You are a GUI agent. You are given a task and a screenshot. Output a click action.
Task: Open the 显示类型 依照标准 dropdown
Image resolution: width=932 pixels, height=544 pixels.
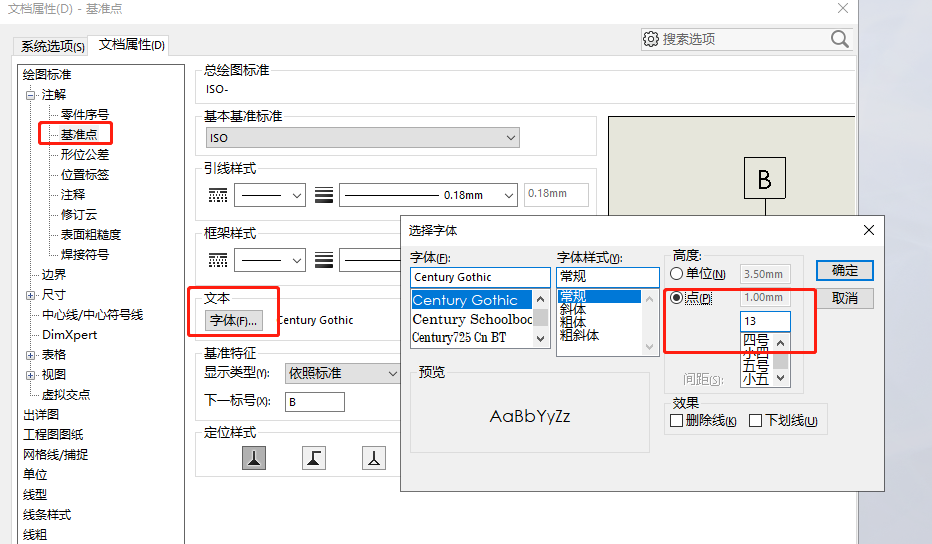point(342,373)
